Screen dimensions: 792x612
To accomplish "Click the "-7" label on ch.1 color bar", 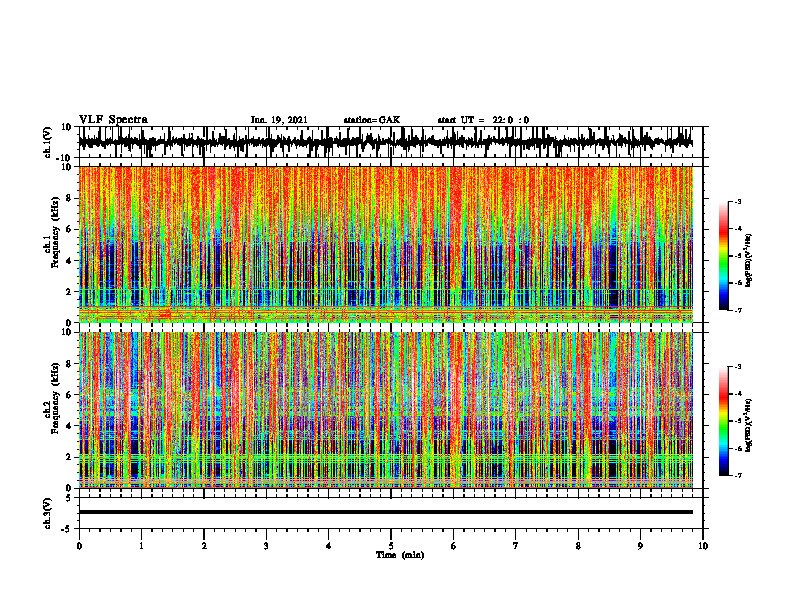I will 738,310.
